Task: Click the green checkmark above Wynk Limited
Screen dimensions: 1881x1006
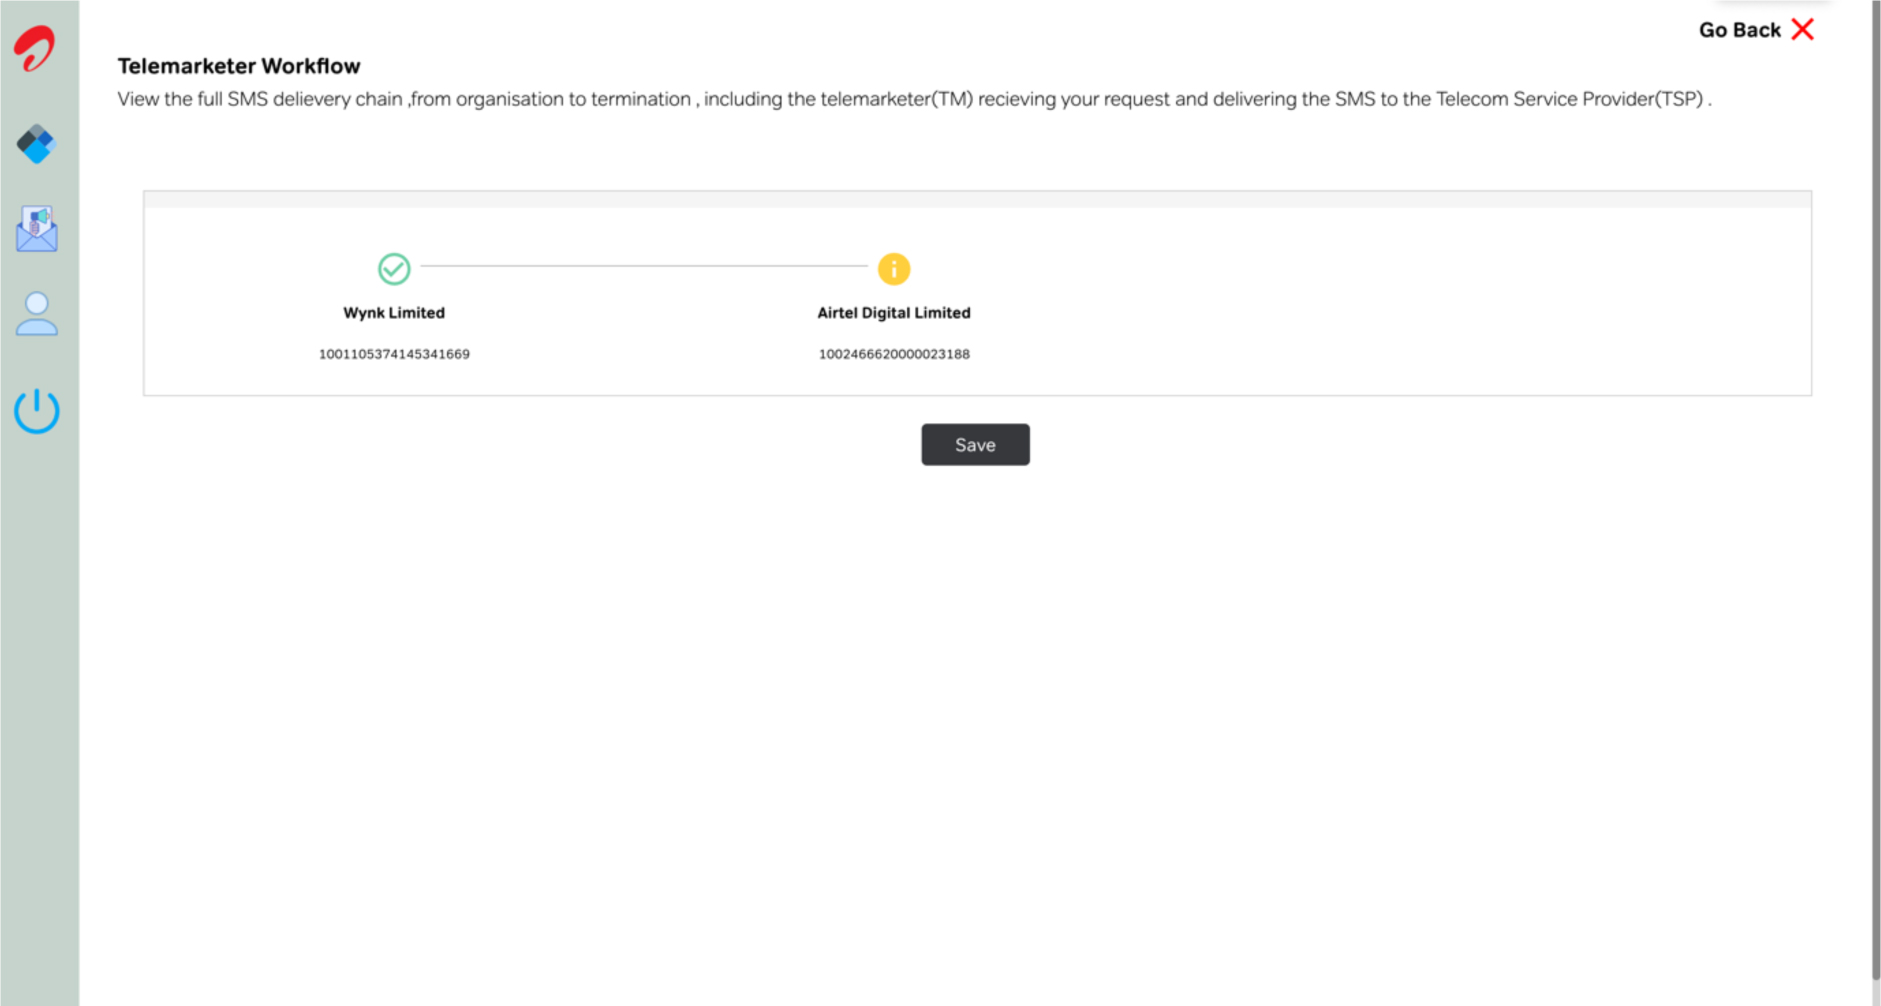Action: pos(394,268)
